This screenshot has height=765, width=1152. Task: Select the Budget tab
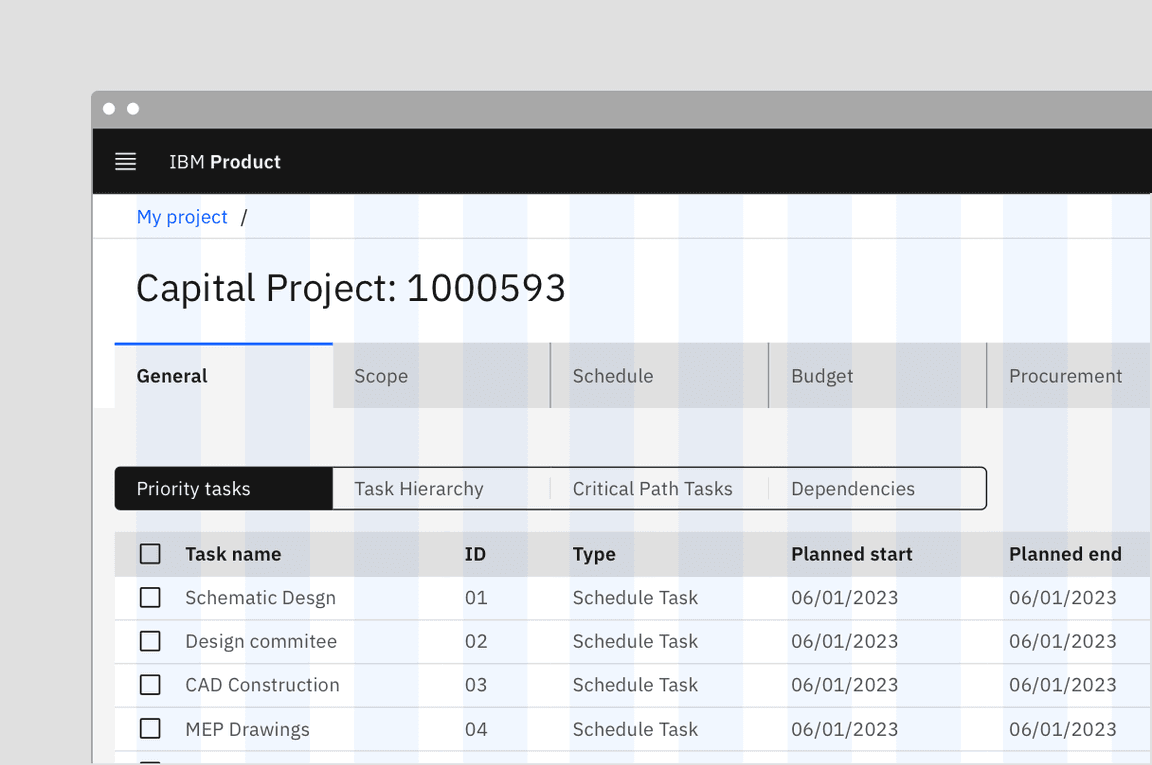click(821, 376)
